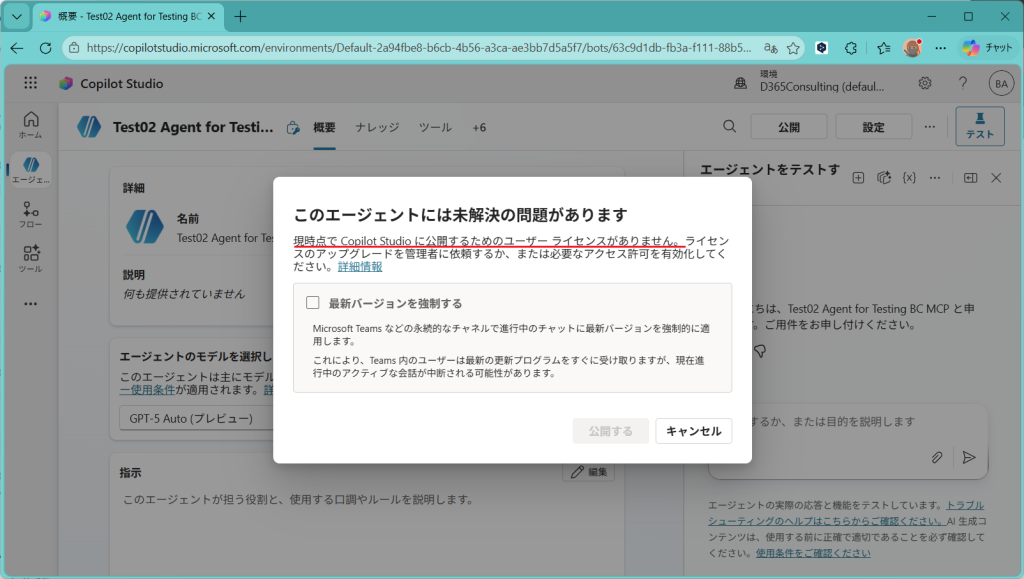Click the キャンセル button in dialog
The height and width of the screenshot is (579, 1024).
coord(693,431)
